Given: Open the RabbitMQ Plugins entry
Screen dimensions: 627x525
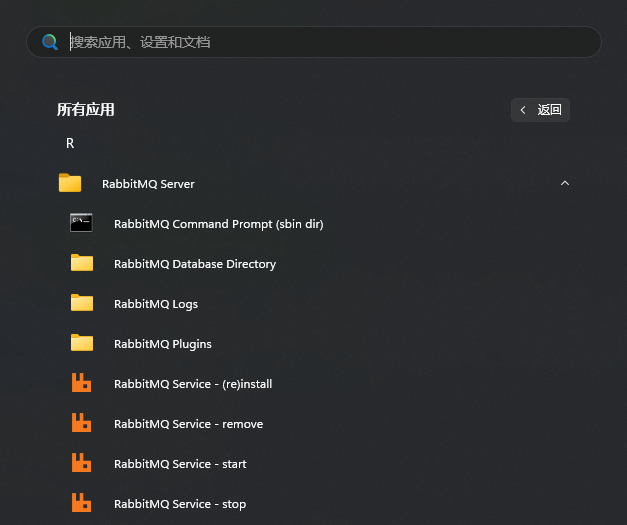Looking at the screenshot, I should [163, 344].
